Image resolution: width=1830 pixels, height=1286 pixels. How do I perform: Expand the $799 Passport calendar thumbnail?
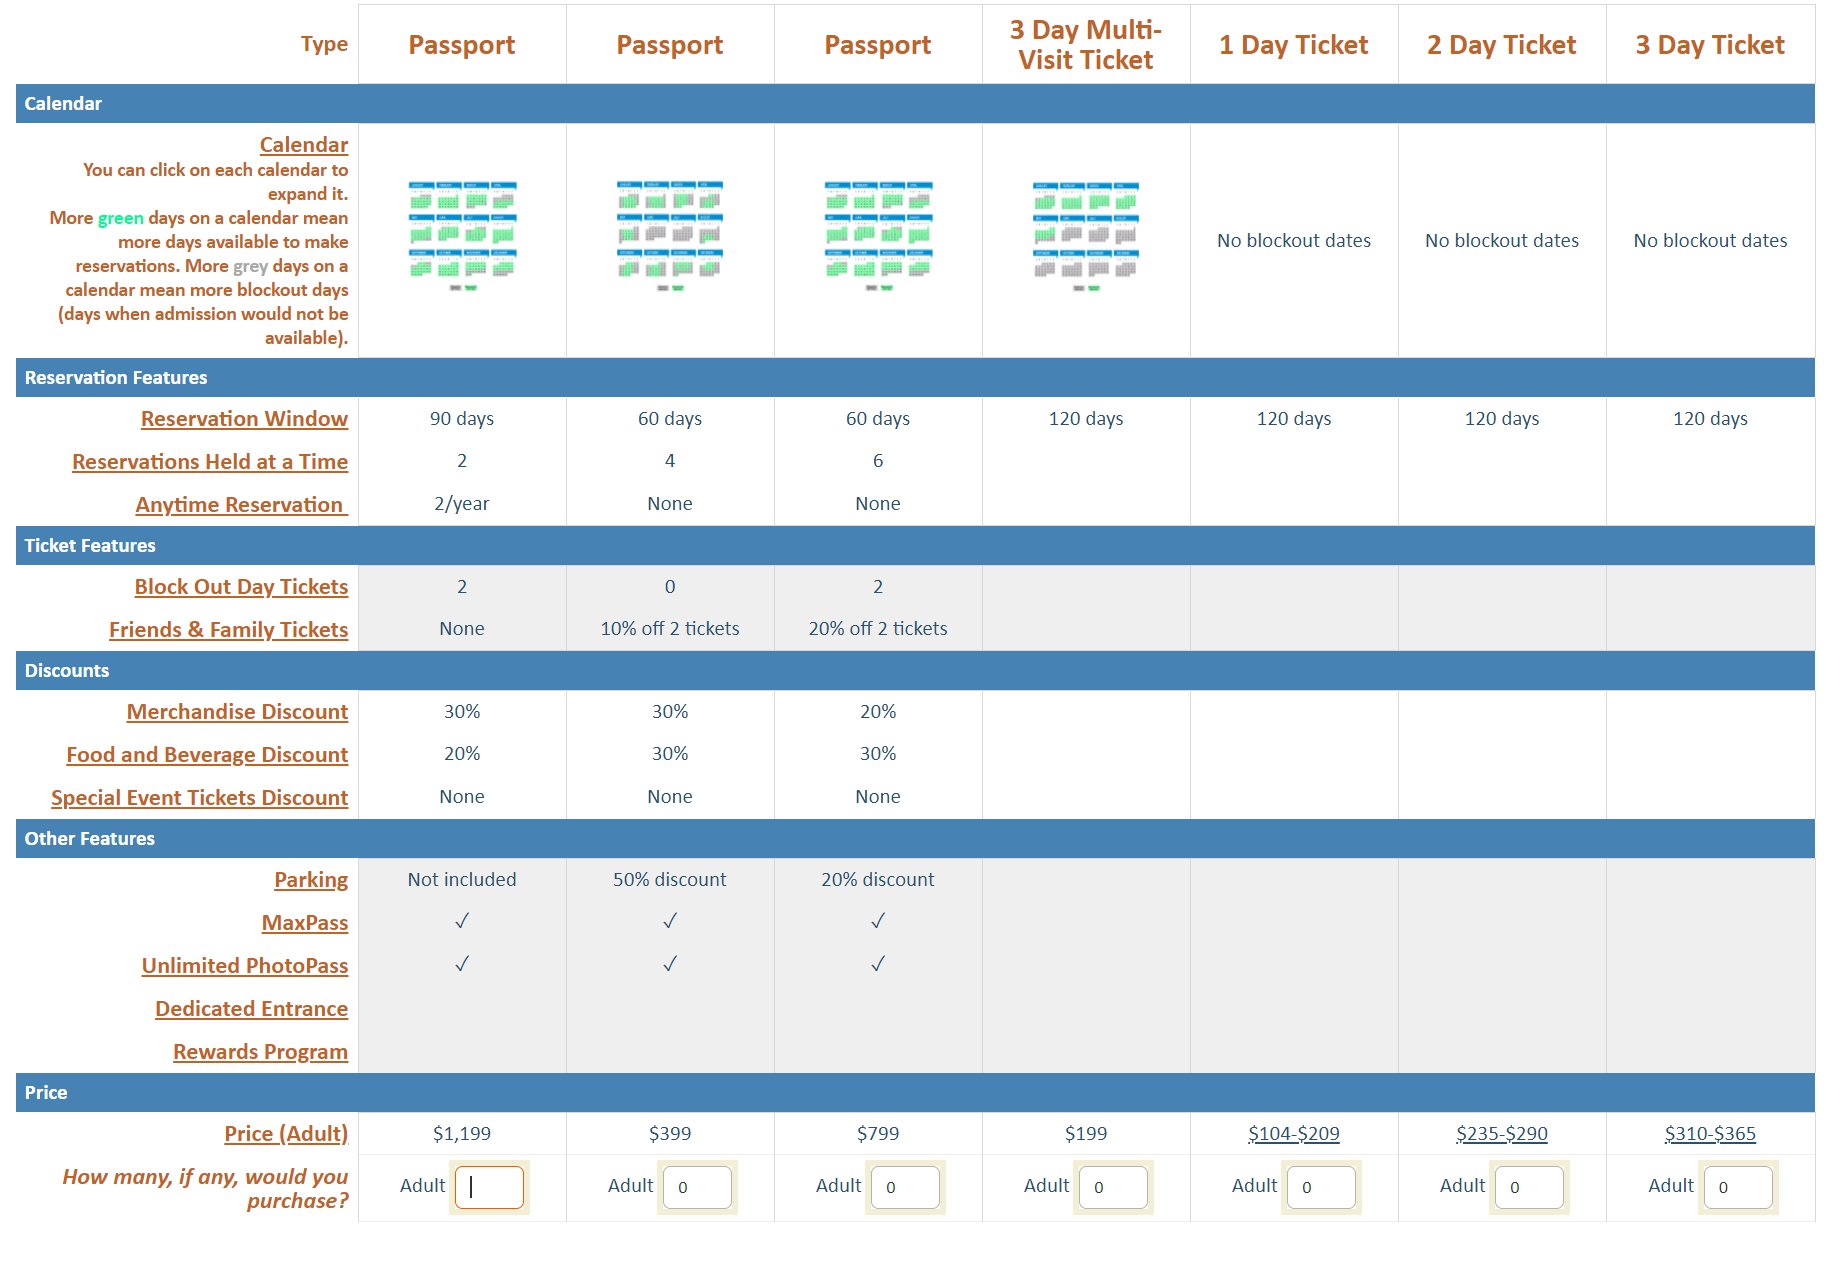[x=878, y=236]
